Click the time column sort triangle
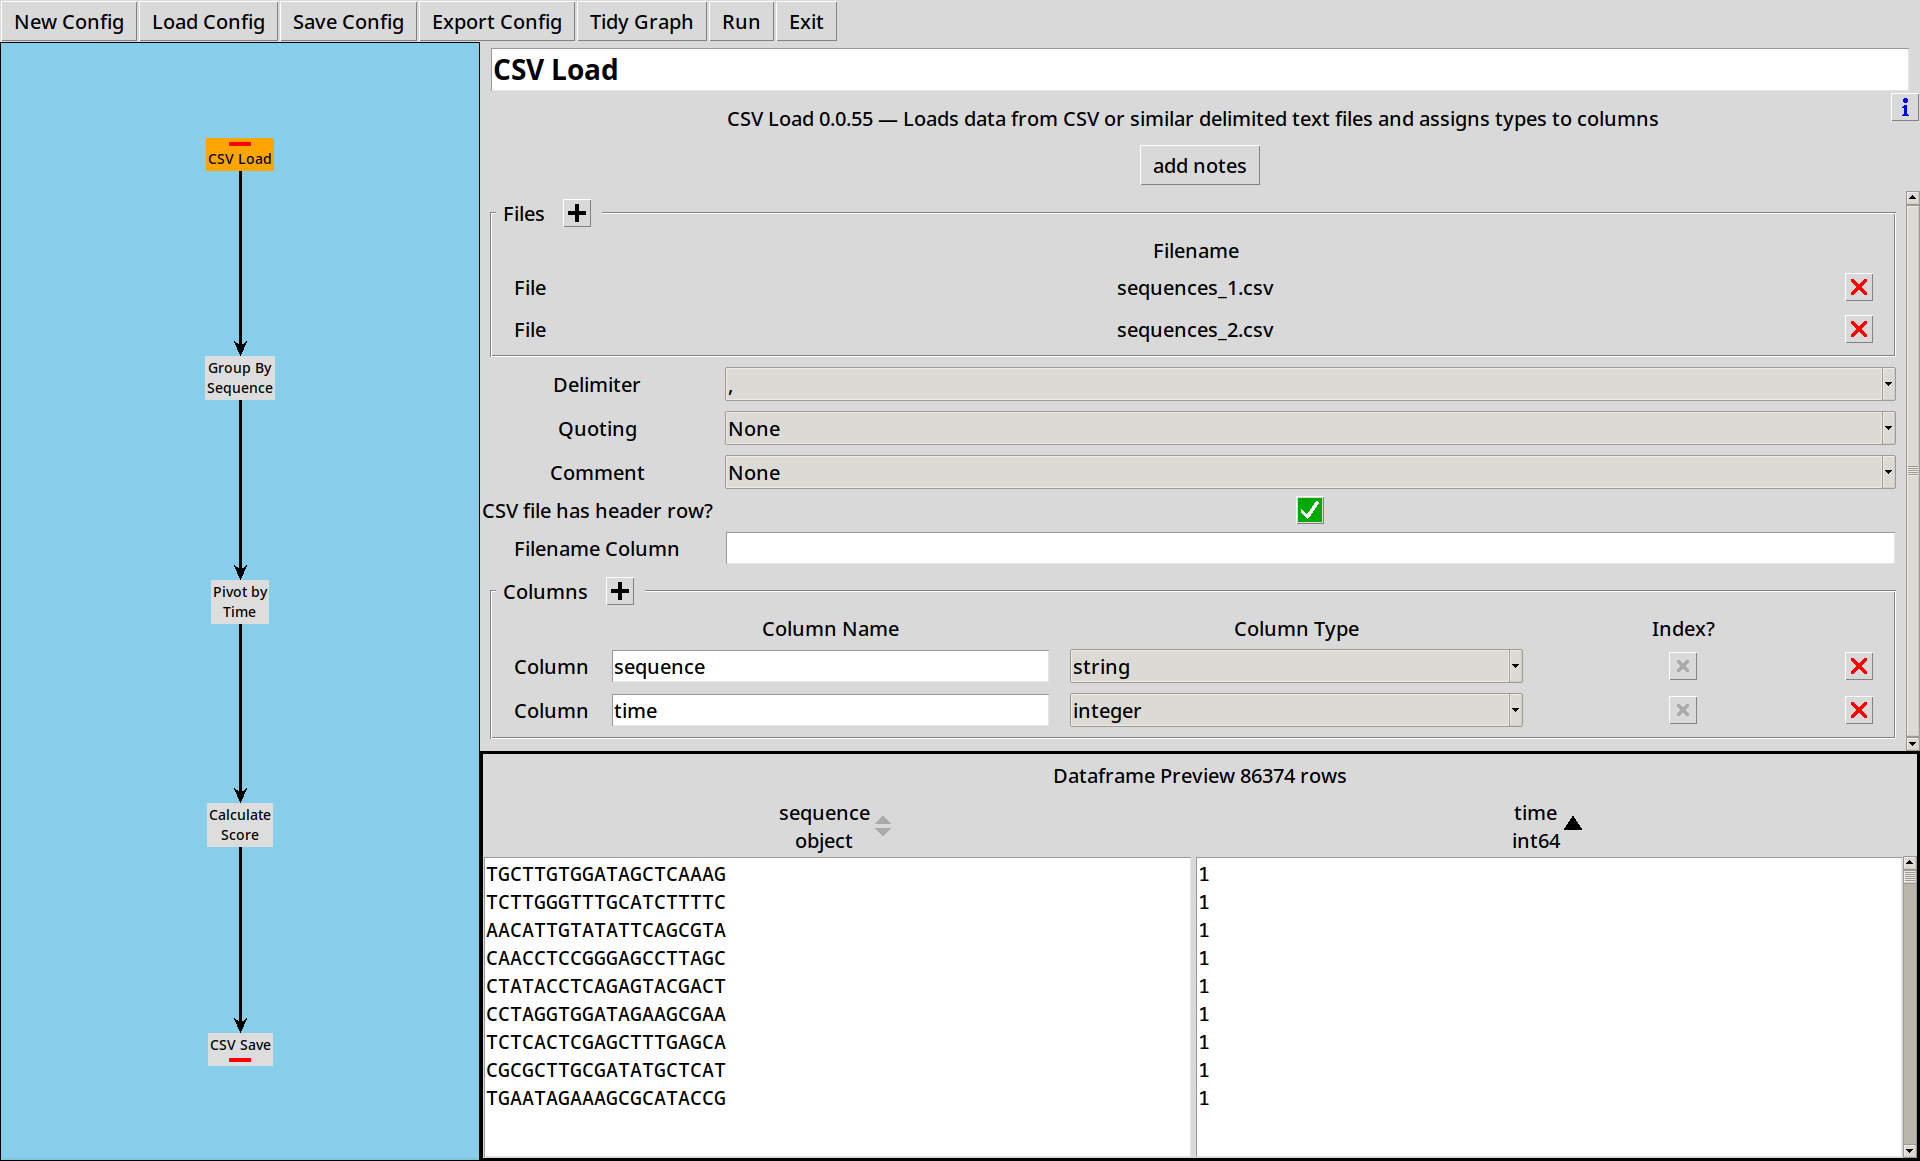Screen dimensions: 1920x1161 (1573, 823)
